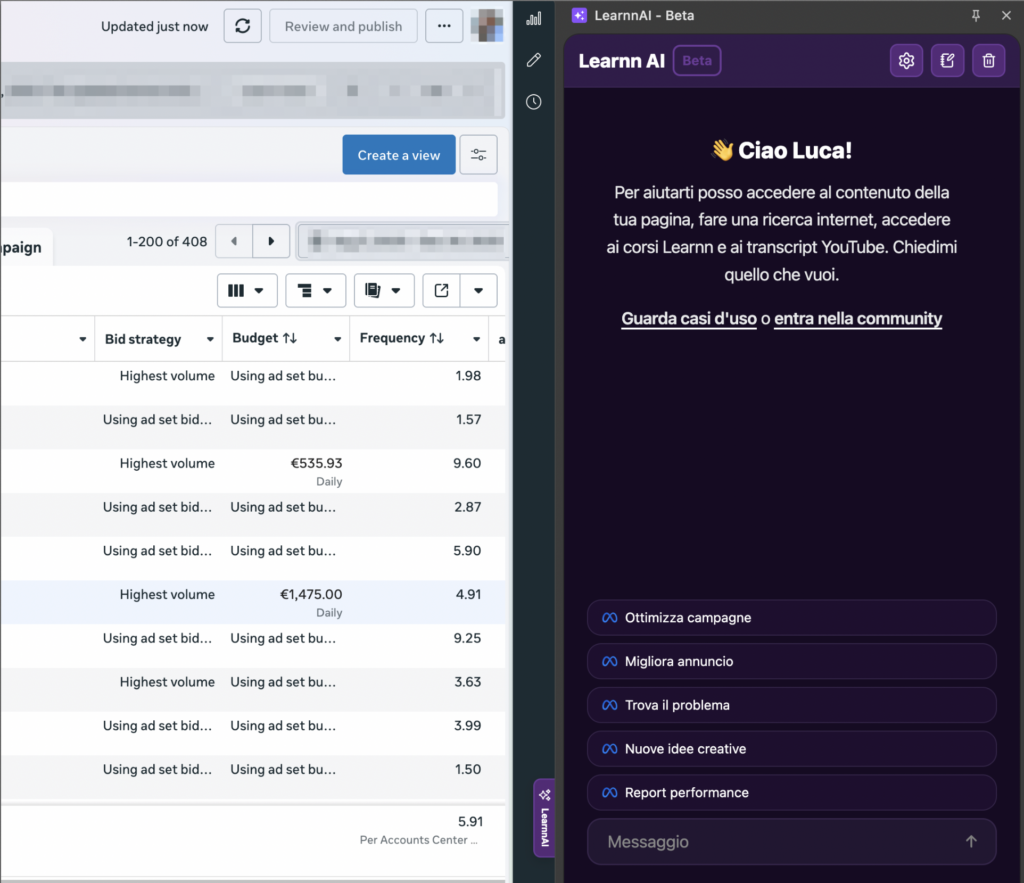
Task: Open the three-dots more options menu
Action: click(444, 26)
